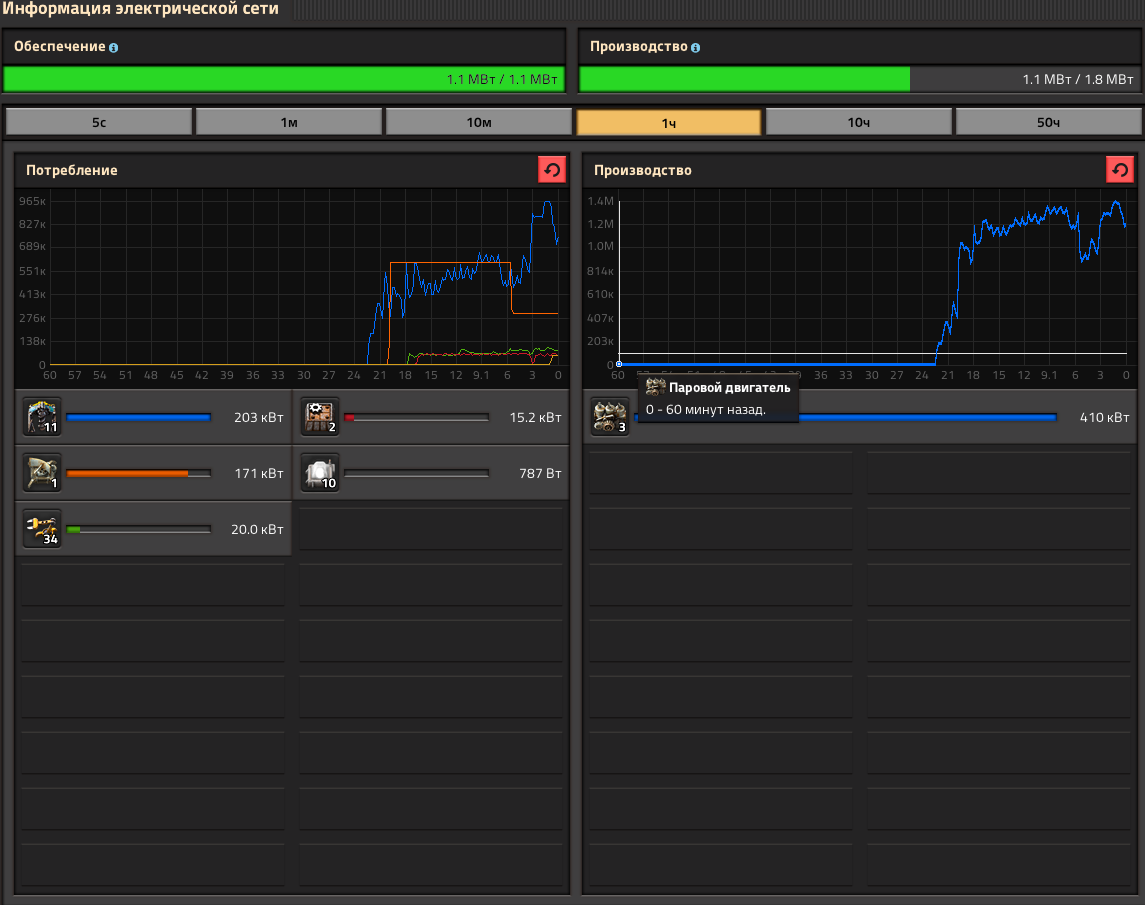
Task: Click the Производство graph panel heading
Action: coord(643,170)
